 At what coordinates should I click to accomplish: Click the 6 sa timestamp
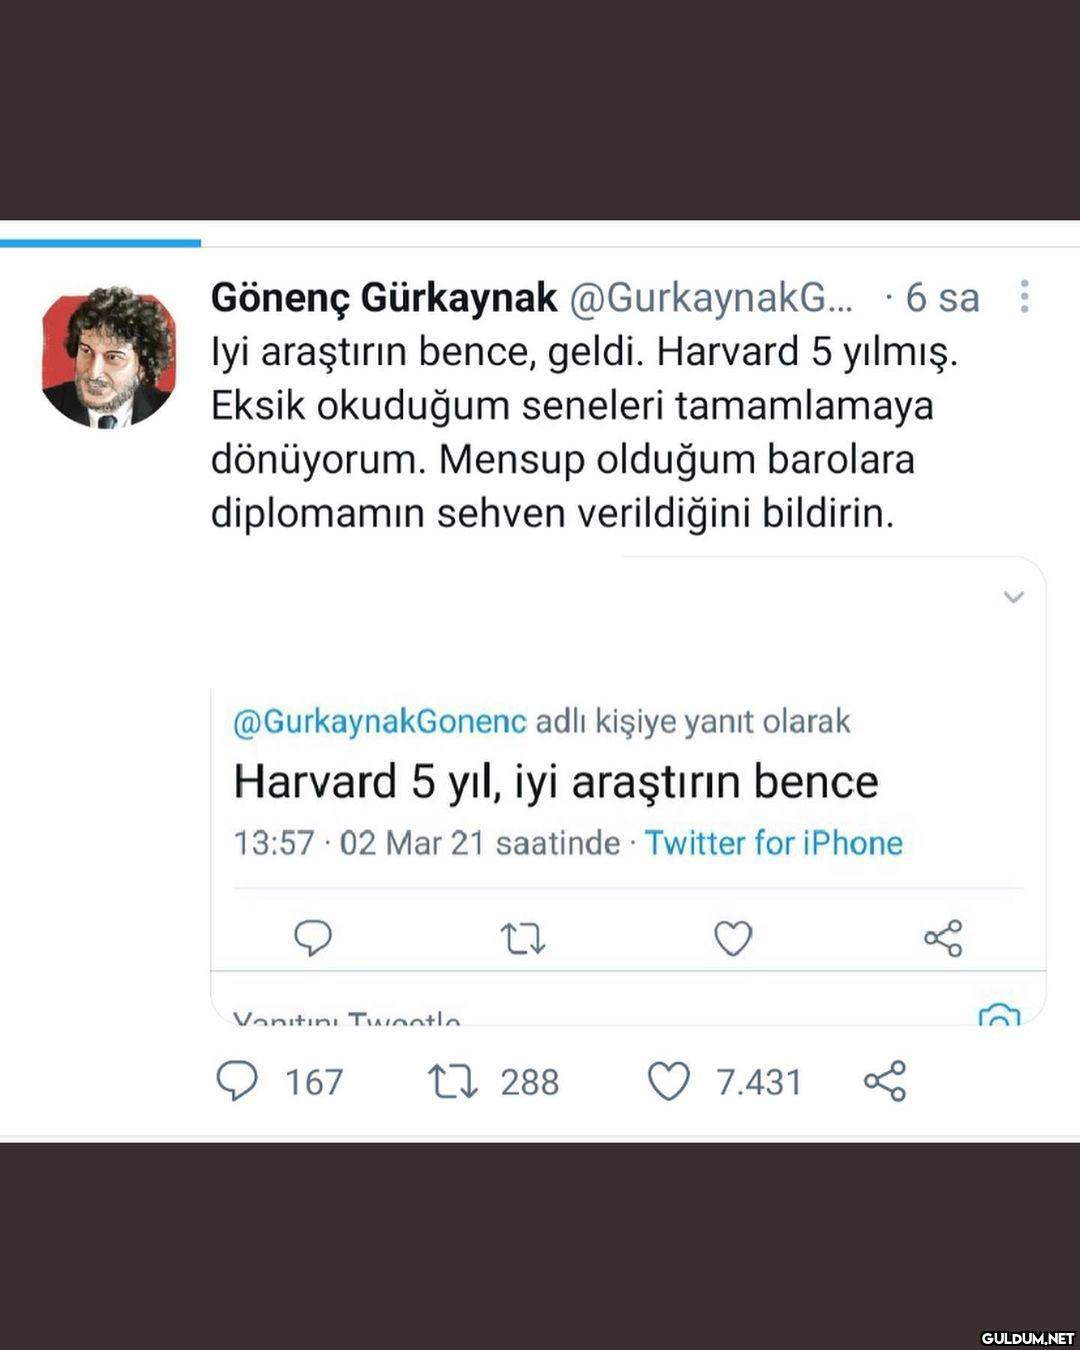click(942, 297)
